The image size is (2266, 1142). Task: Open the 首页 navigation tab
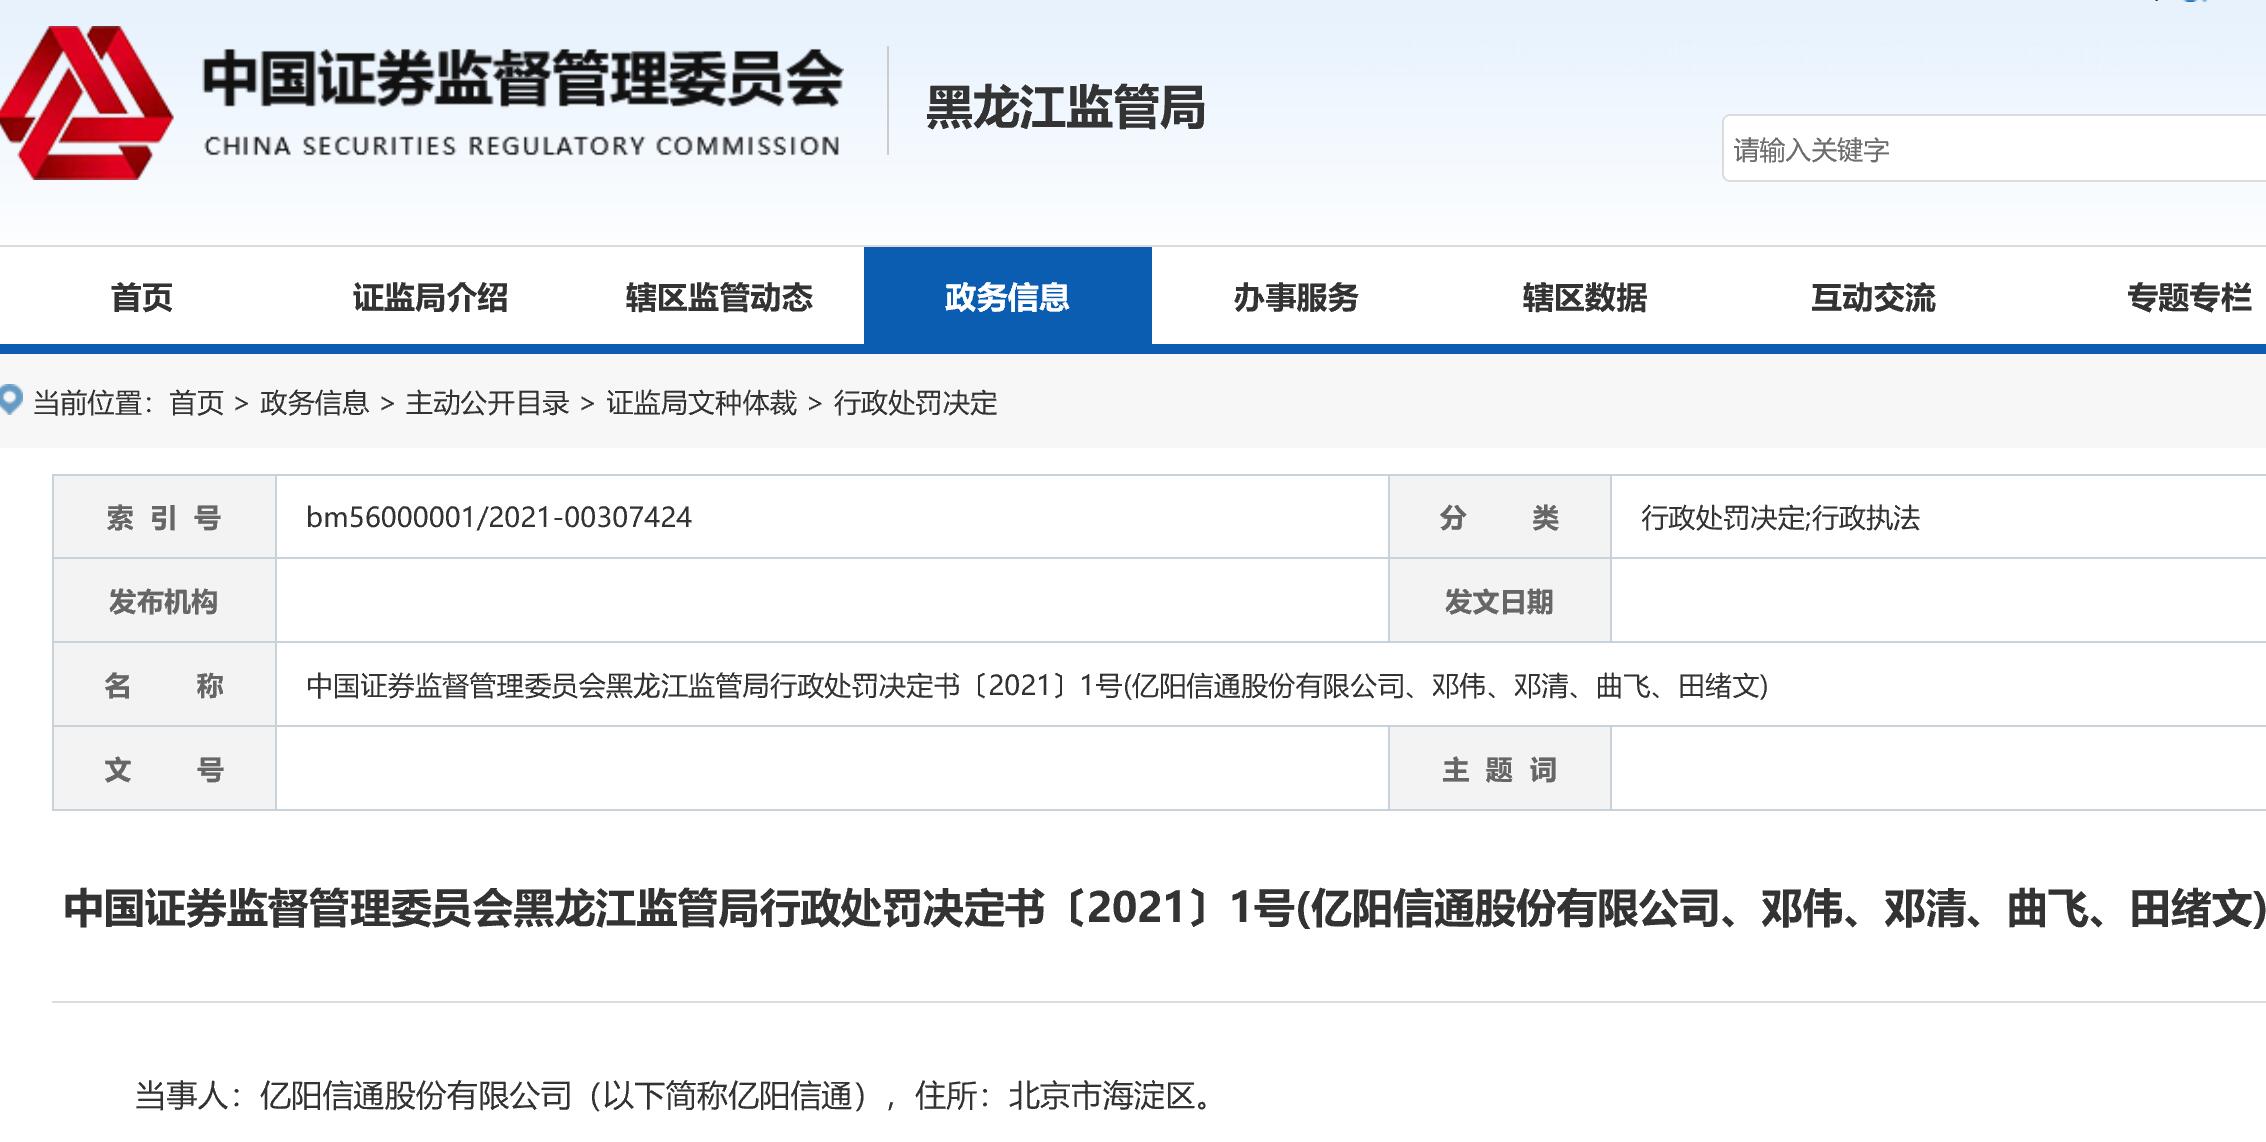coord(141,297)
